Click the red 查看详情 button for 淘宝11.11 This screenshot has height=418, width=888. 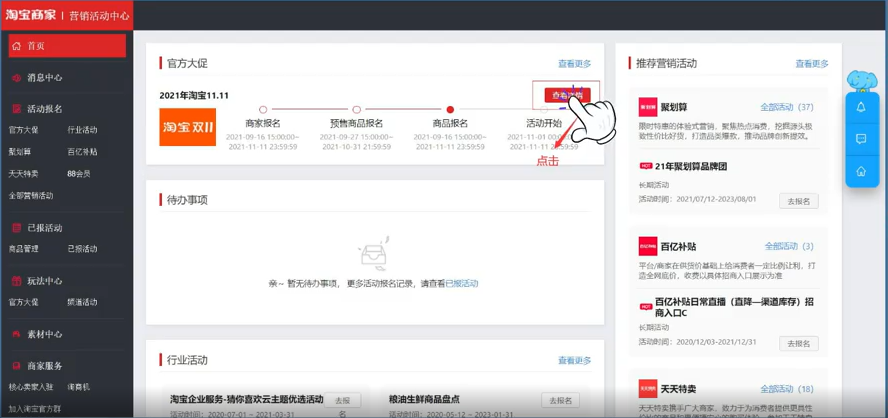tap(567, 95)
